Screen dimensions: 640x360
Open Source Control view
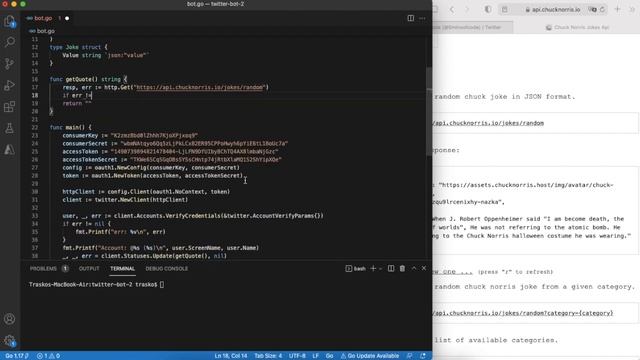[9, 64]
